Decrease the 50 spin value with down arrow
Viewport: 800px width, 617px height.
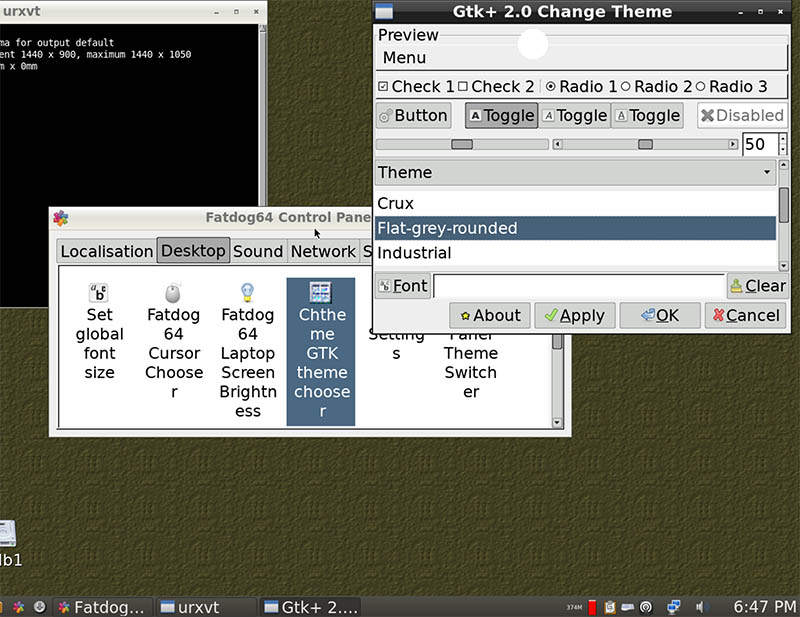pyautogui.click(x=783, y=150)
